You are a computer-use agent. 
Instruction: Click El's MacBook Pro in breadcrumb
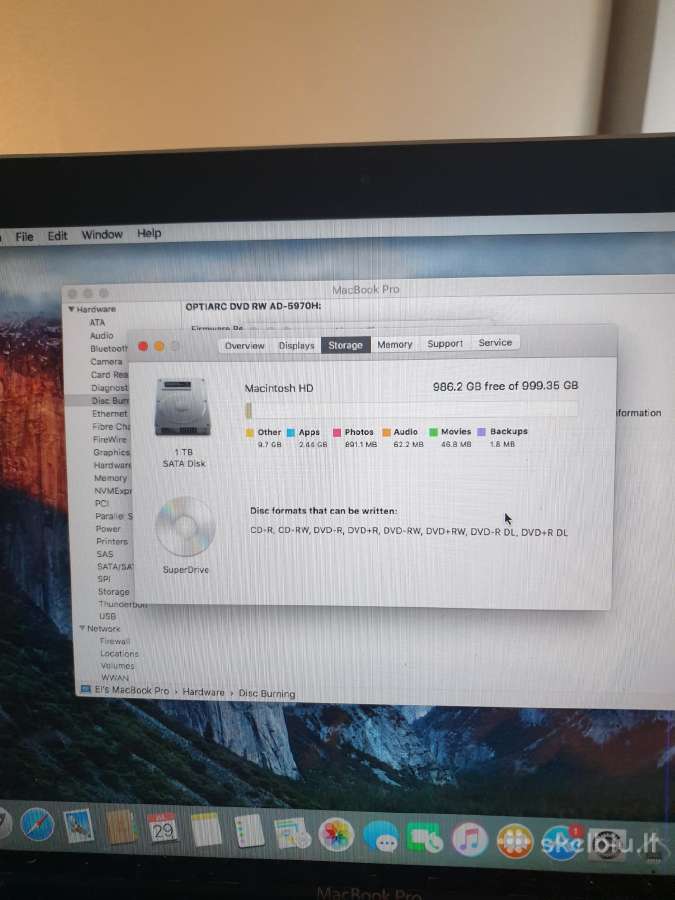click(132, 690)
